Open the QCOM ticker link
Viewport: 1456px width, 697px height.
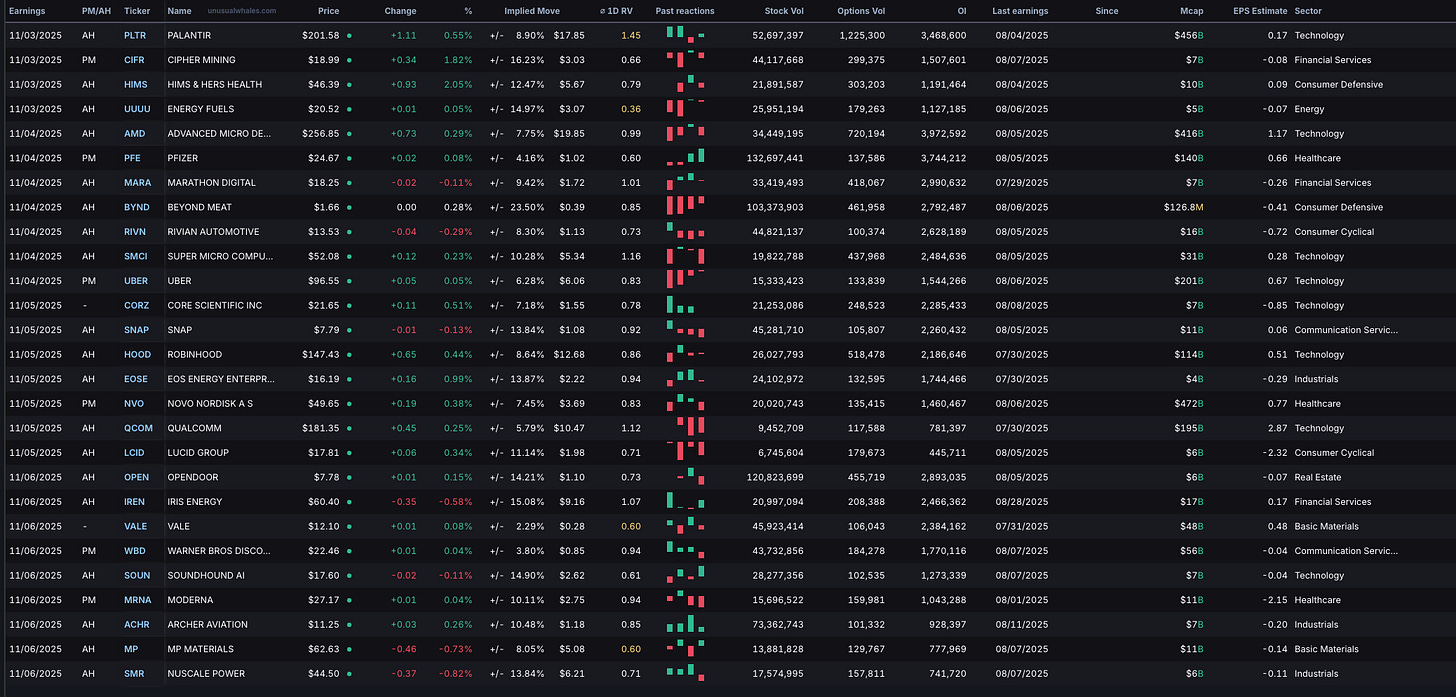click(x=138, y=428)
